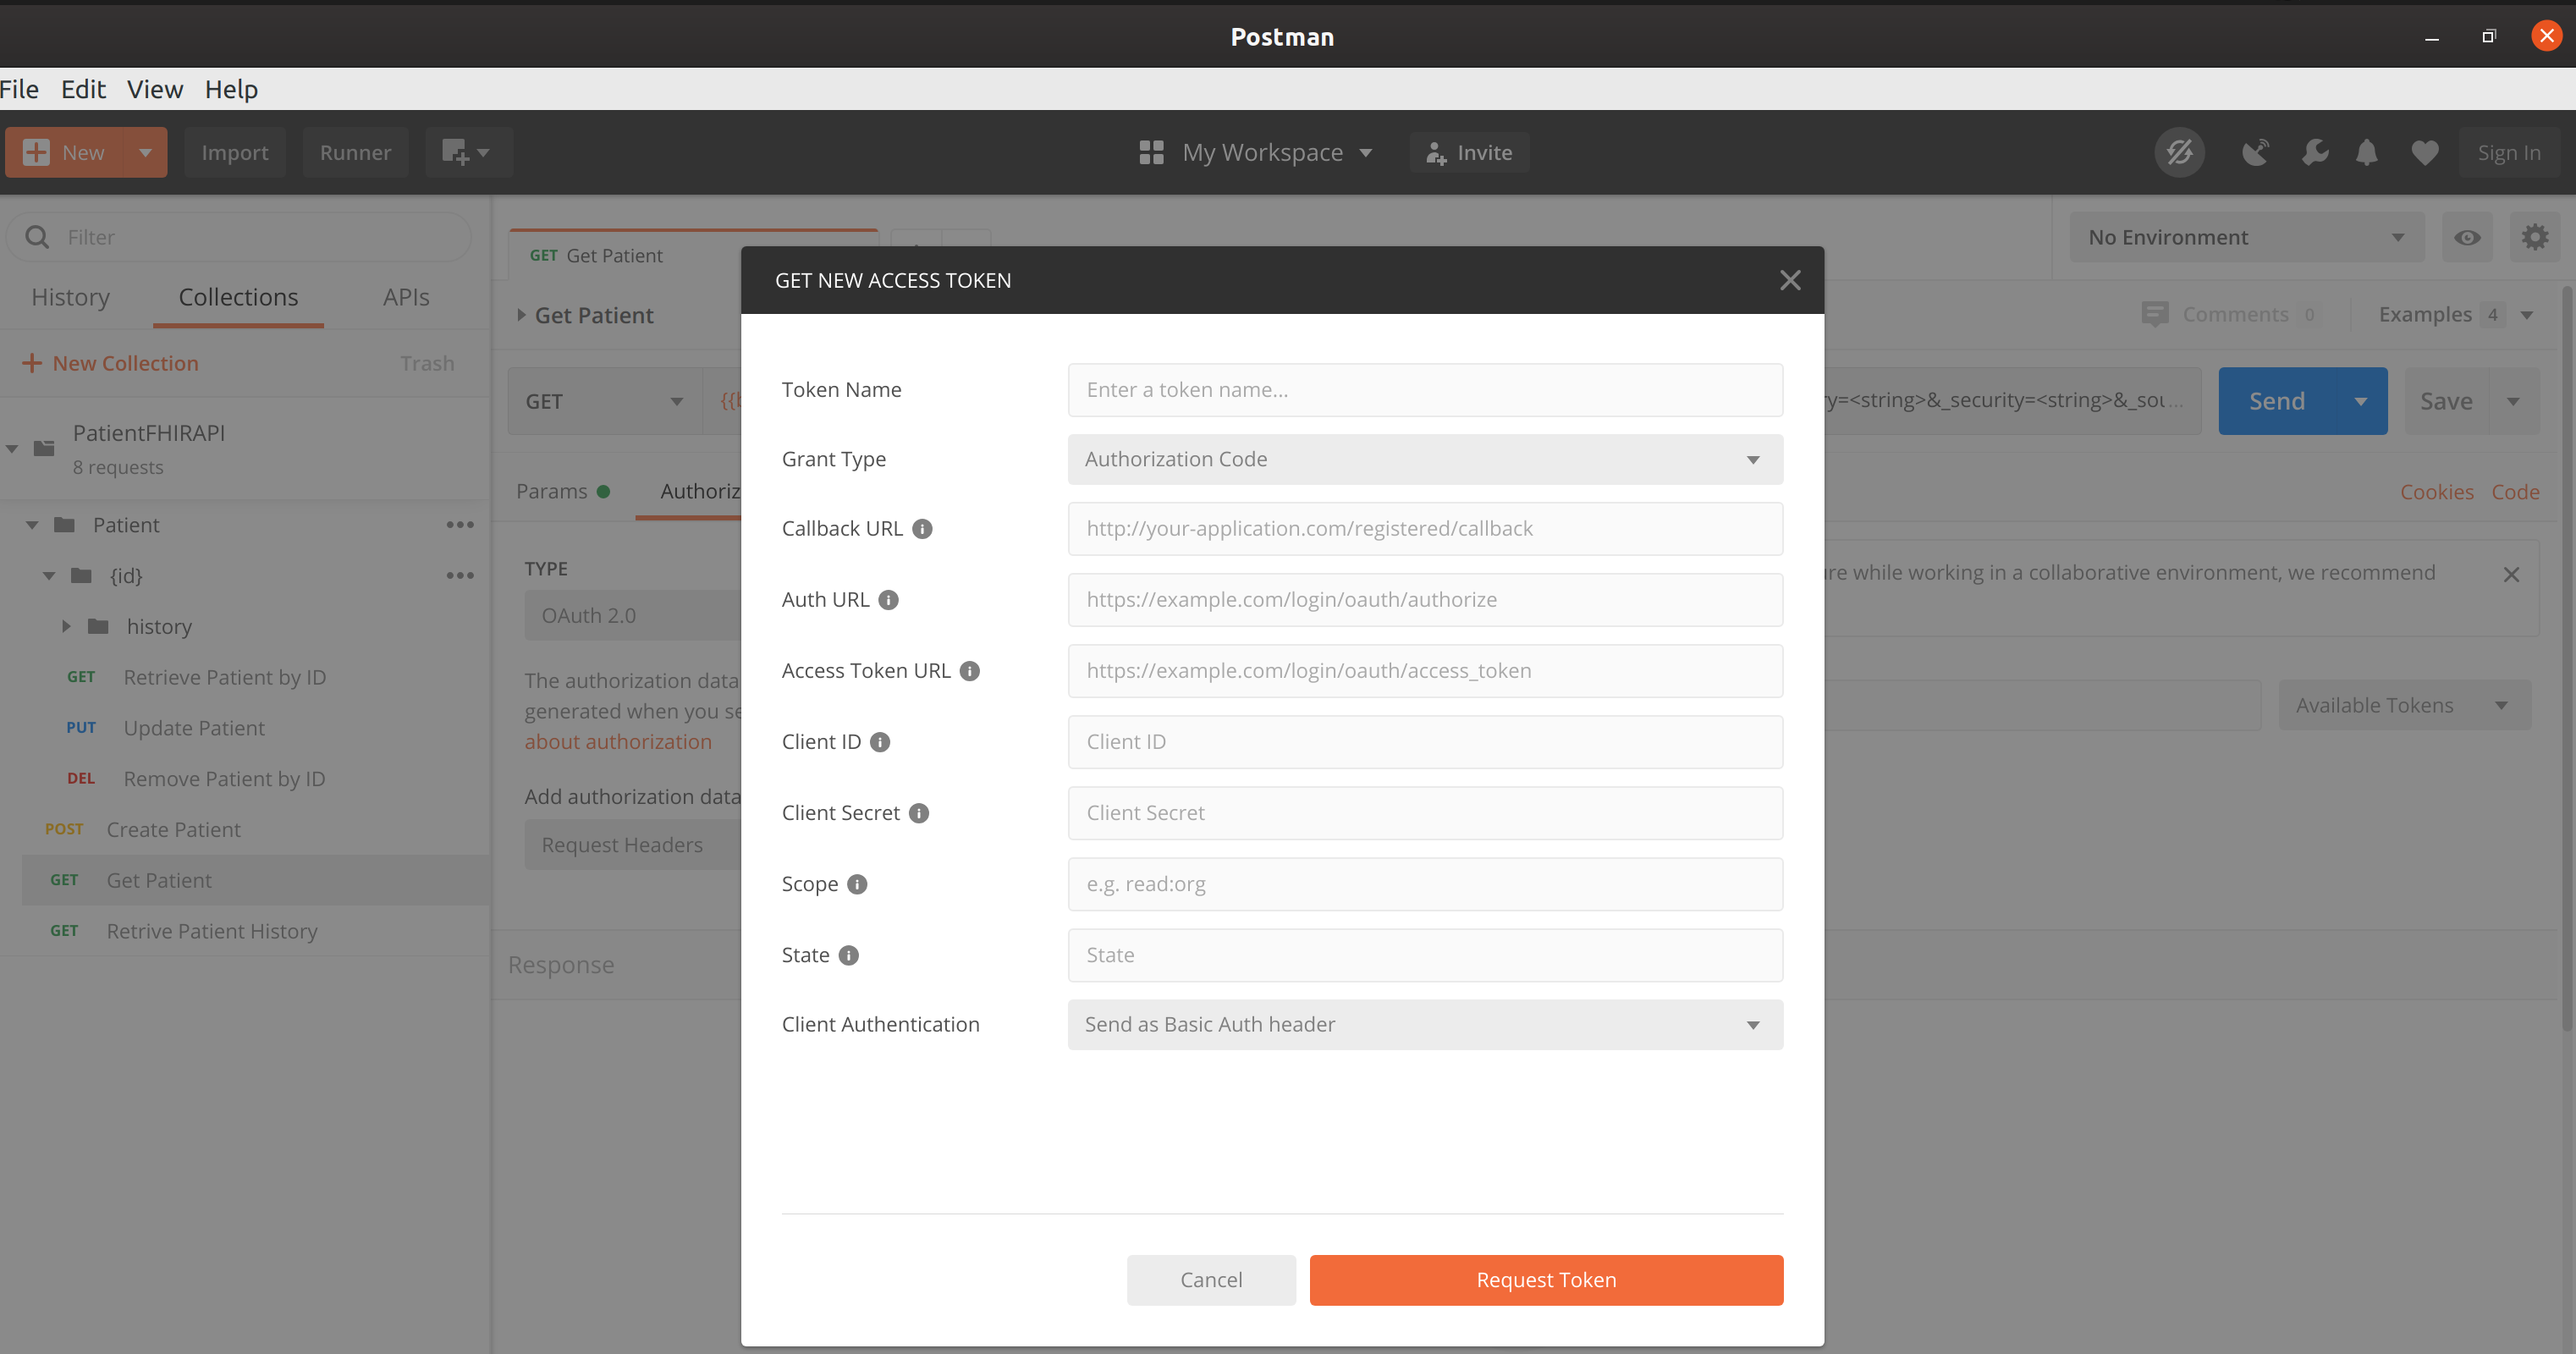Open the View menu
The image size is (2576, 1354).
(x=155, y=89)
